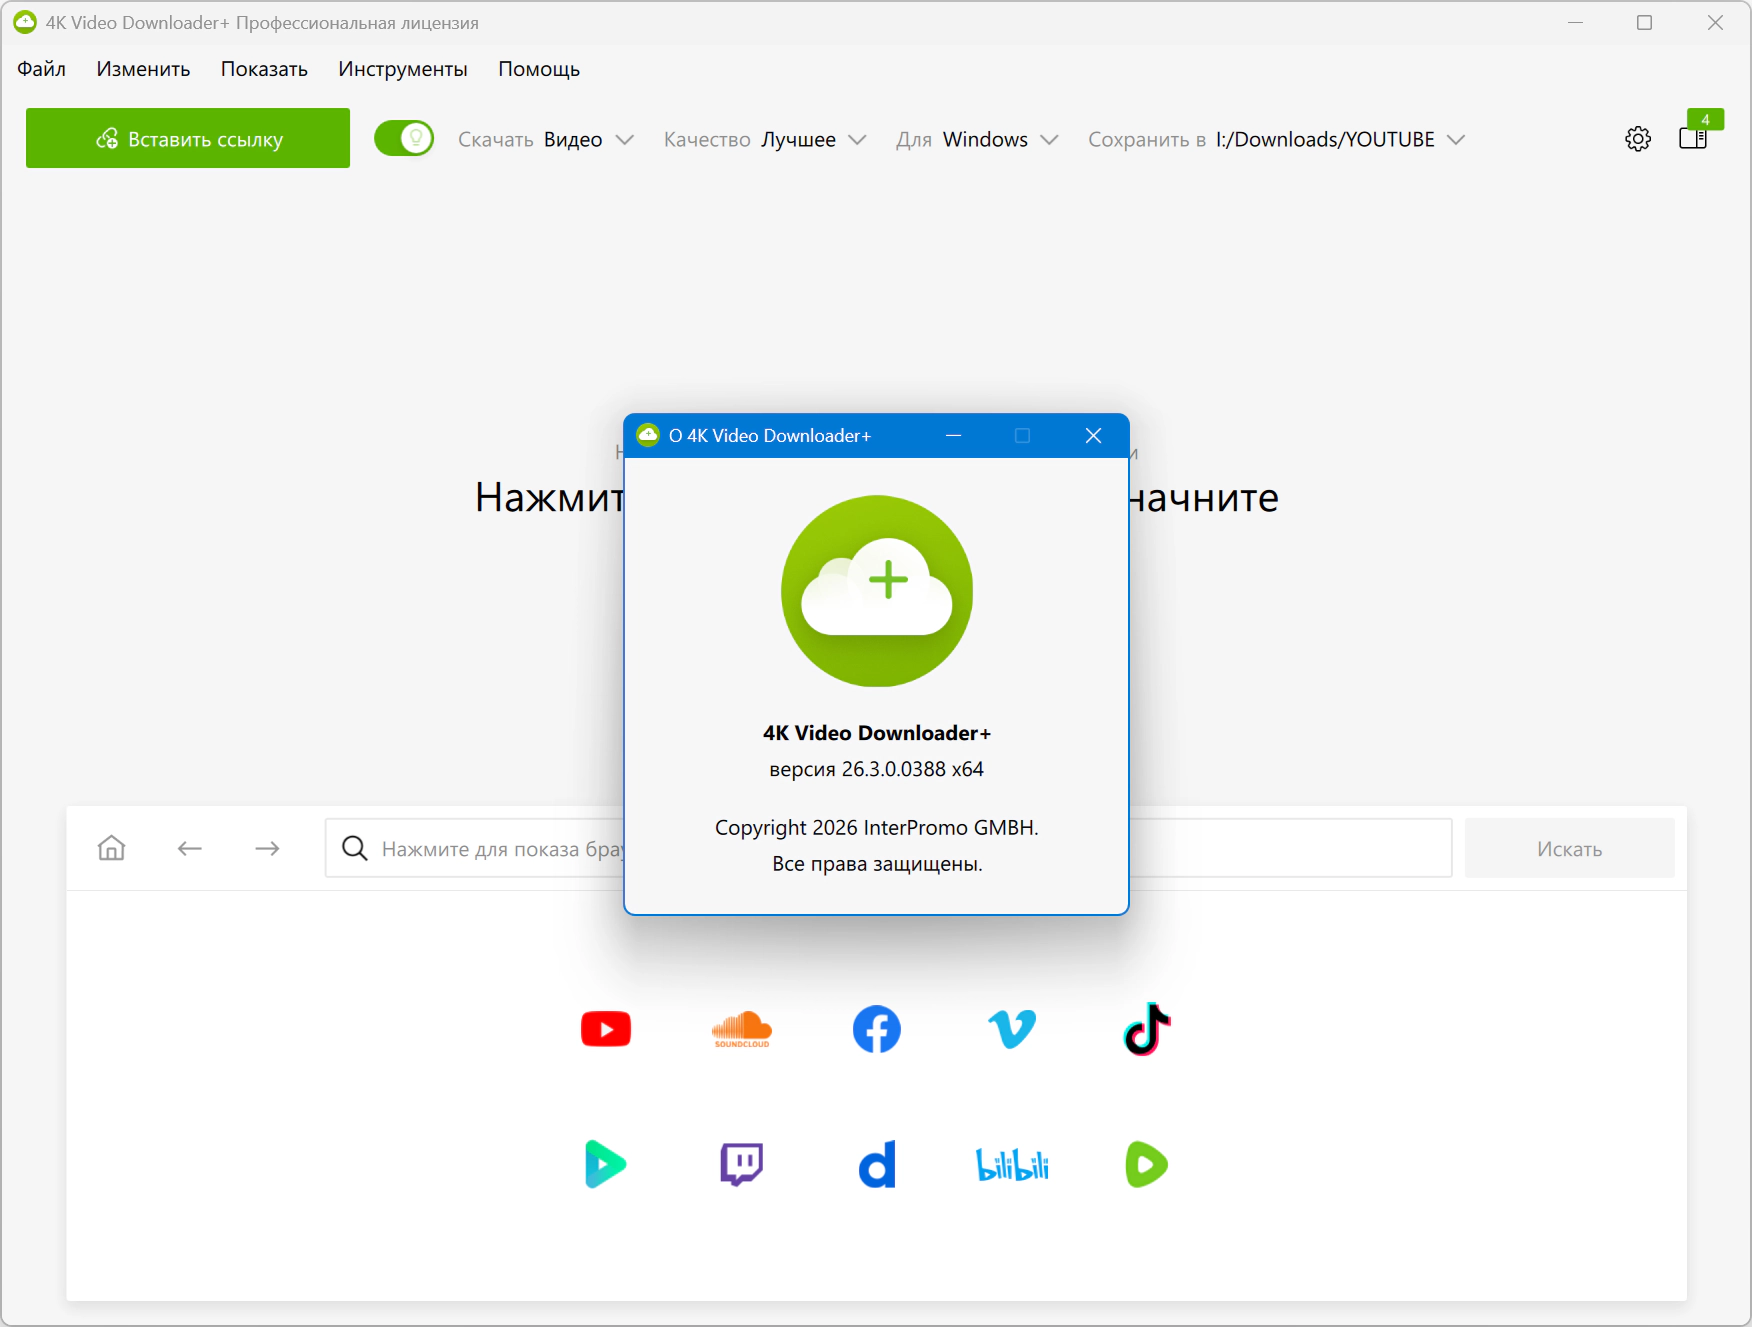Click the Все права защищены text

(877, 864)
